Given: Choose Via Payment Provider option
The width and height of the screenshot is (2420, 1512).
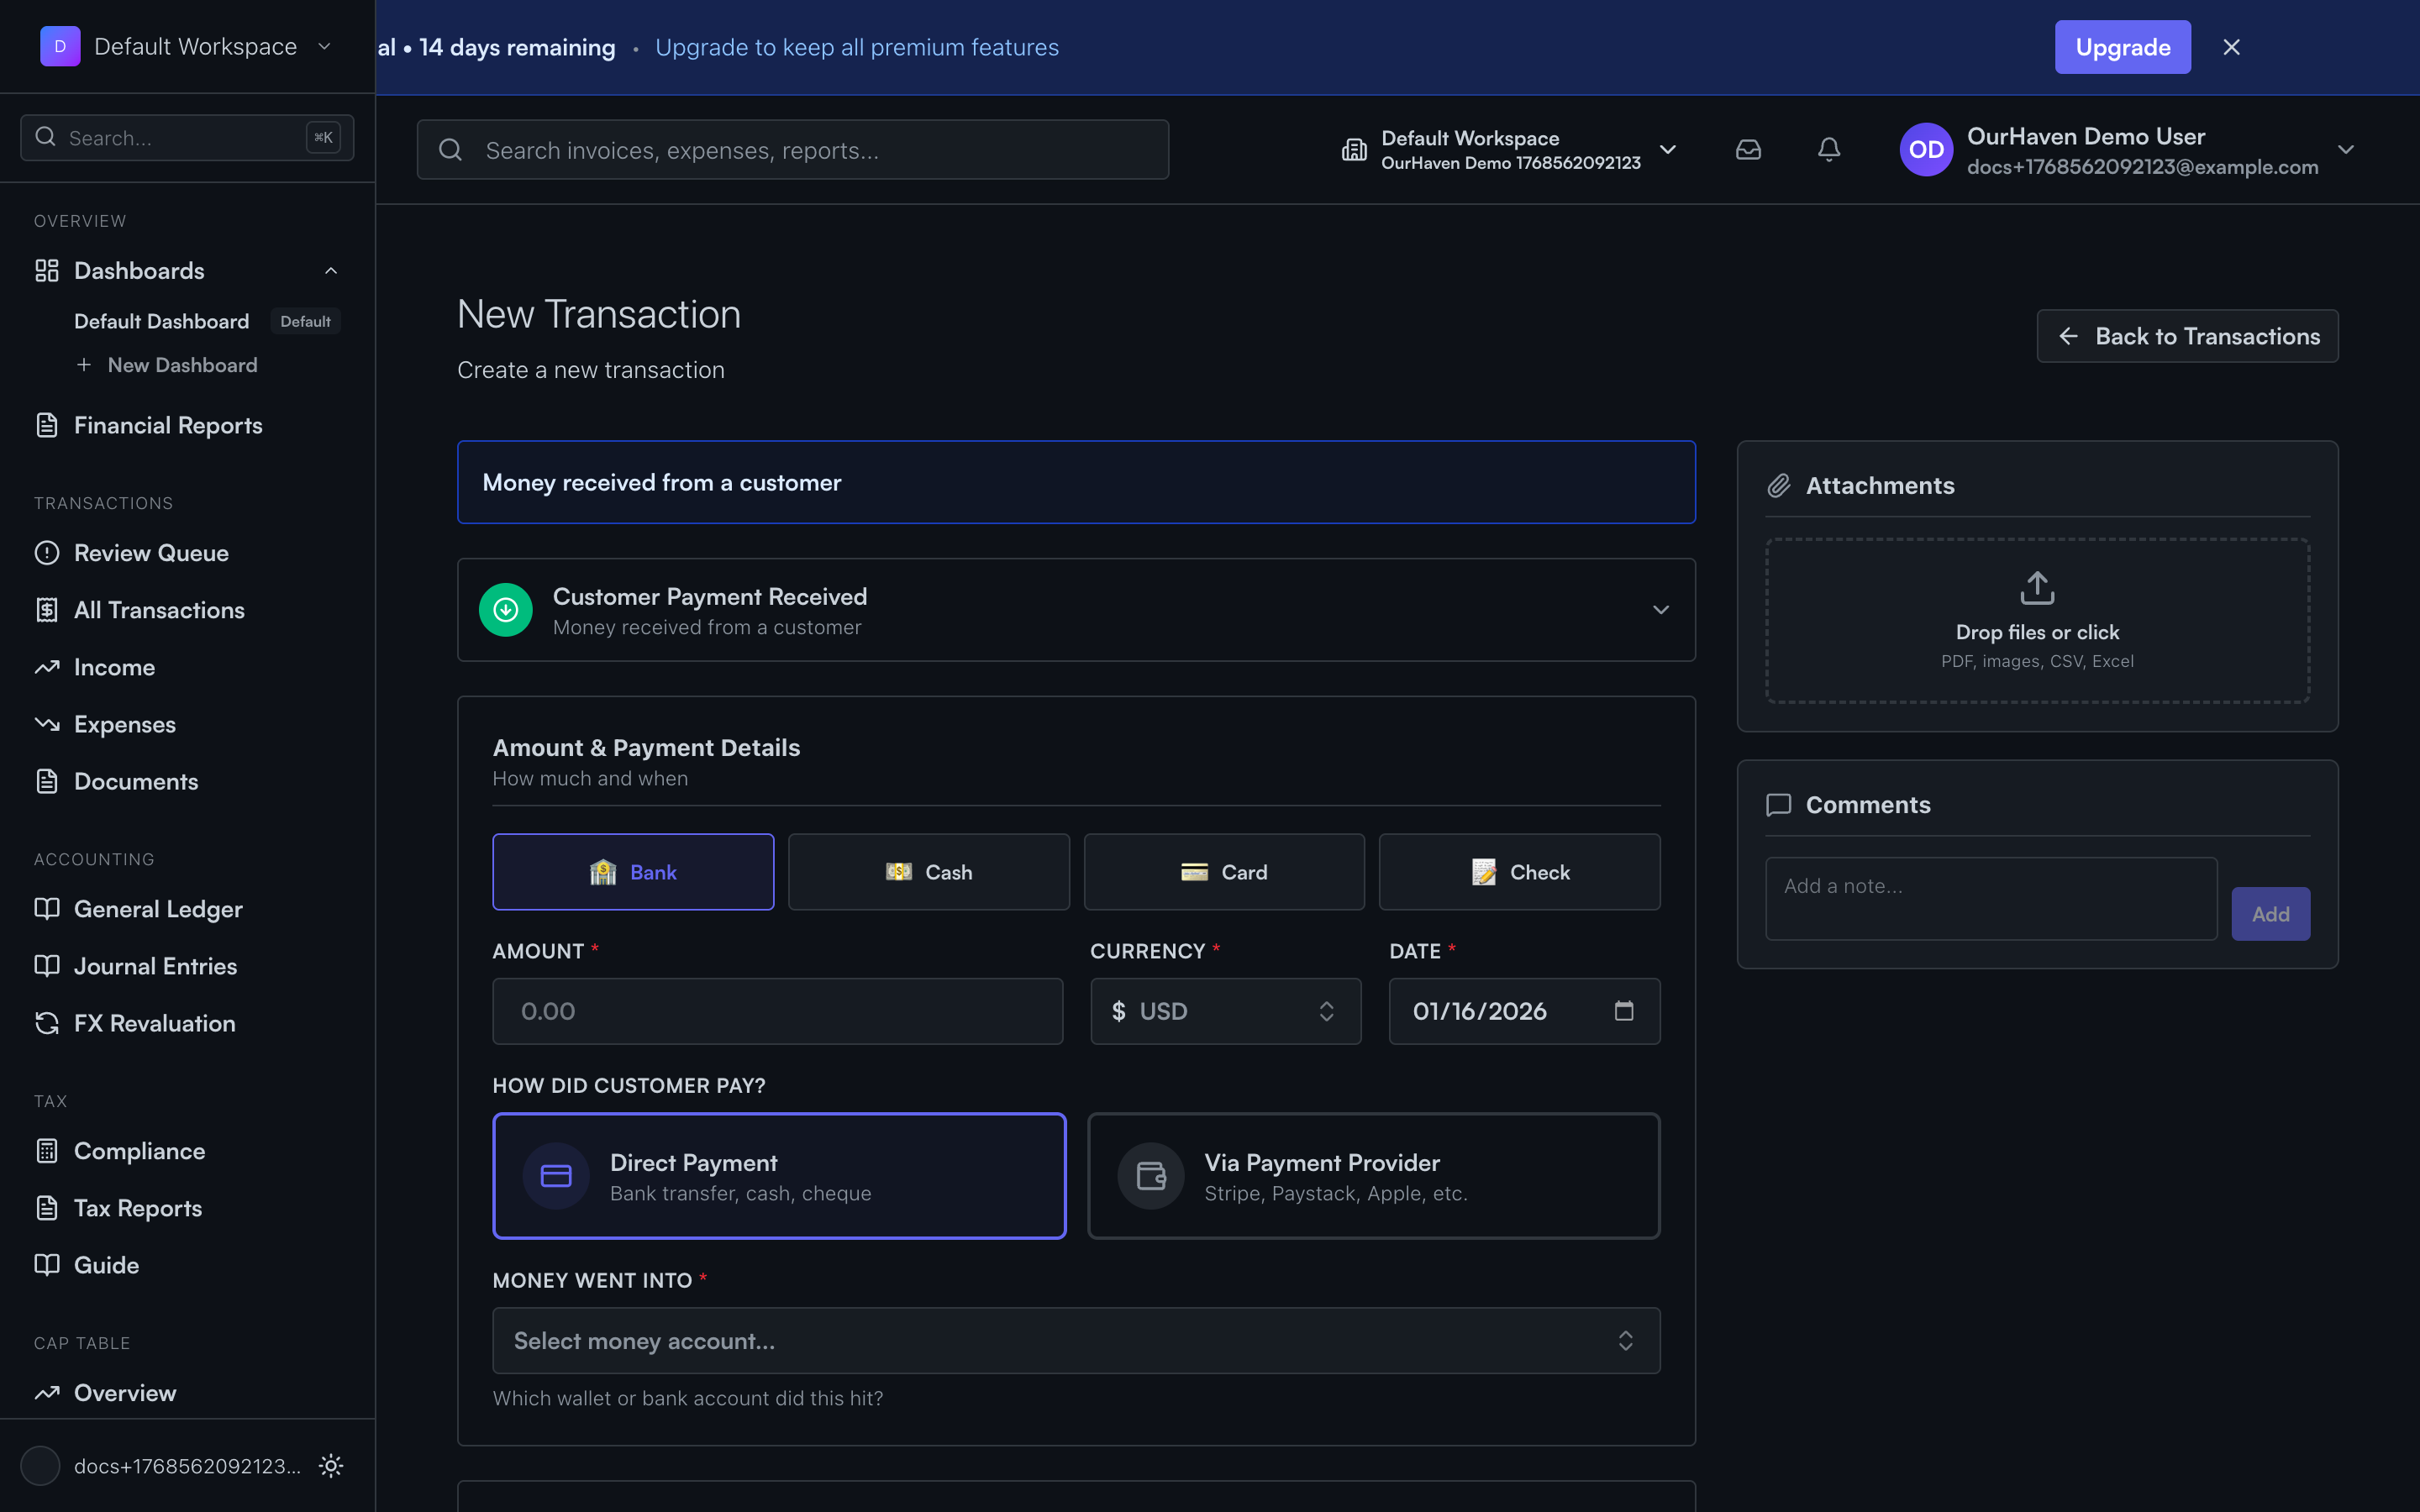Looking at the screenshot, I should 1371,1176.
